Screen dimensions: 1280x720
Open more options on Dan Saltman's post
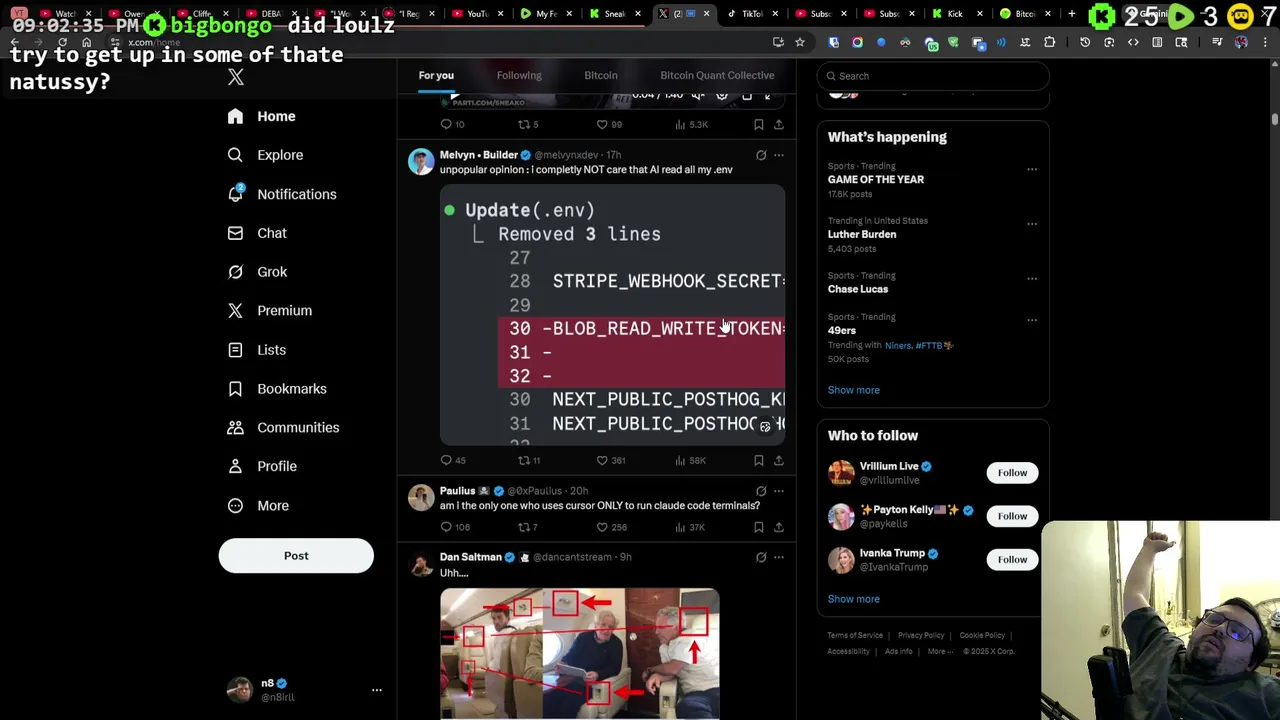(779, 557)
